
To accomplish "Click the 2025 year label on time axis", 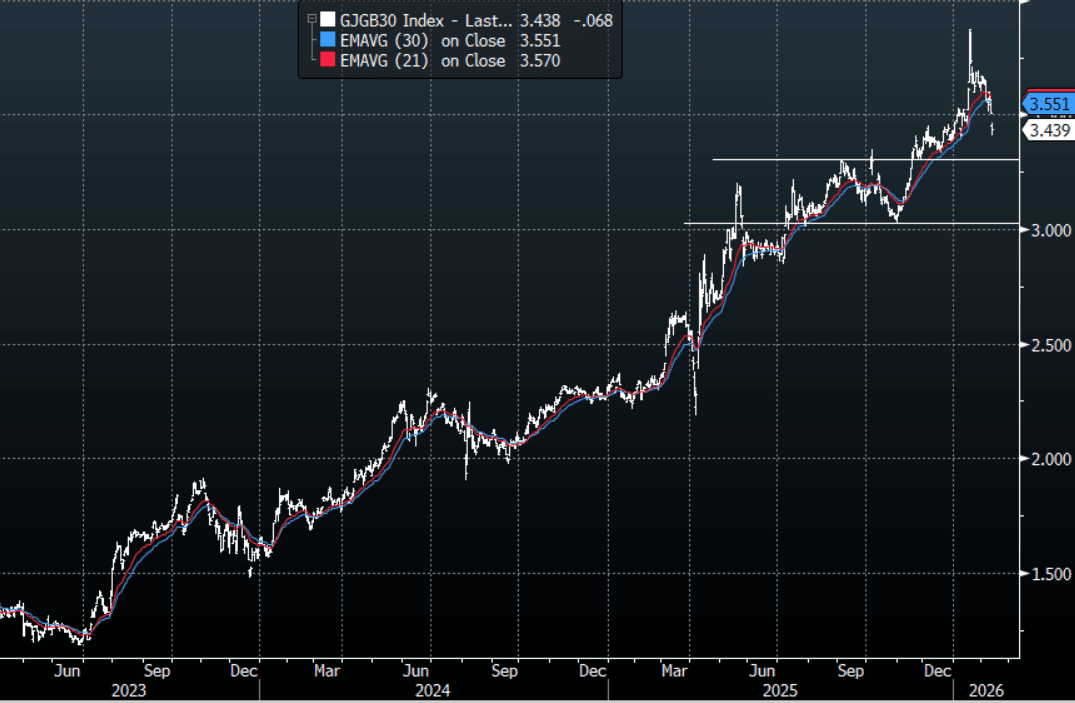I will [780, 690].
